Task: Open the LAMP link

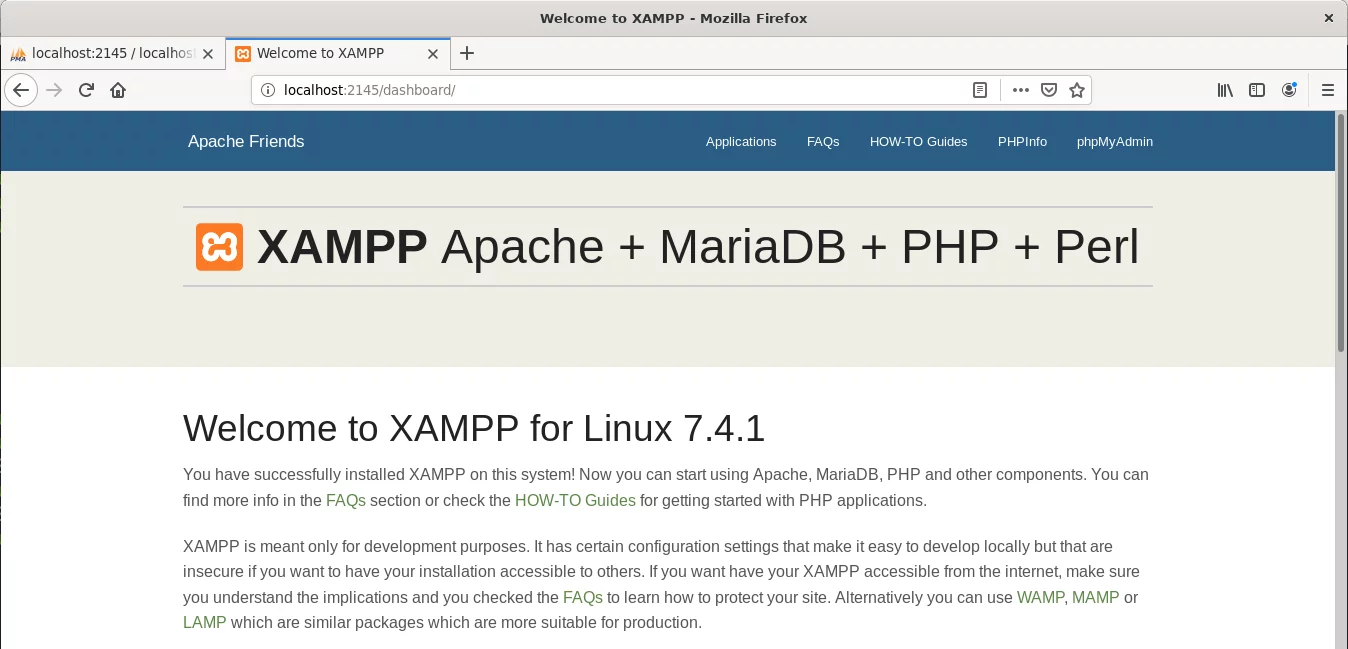Action: pos(205,622)
